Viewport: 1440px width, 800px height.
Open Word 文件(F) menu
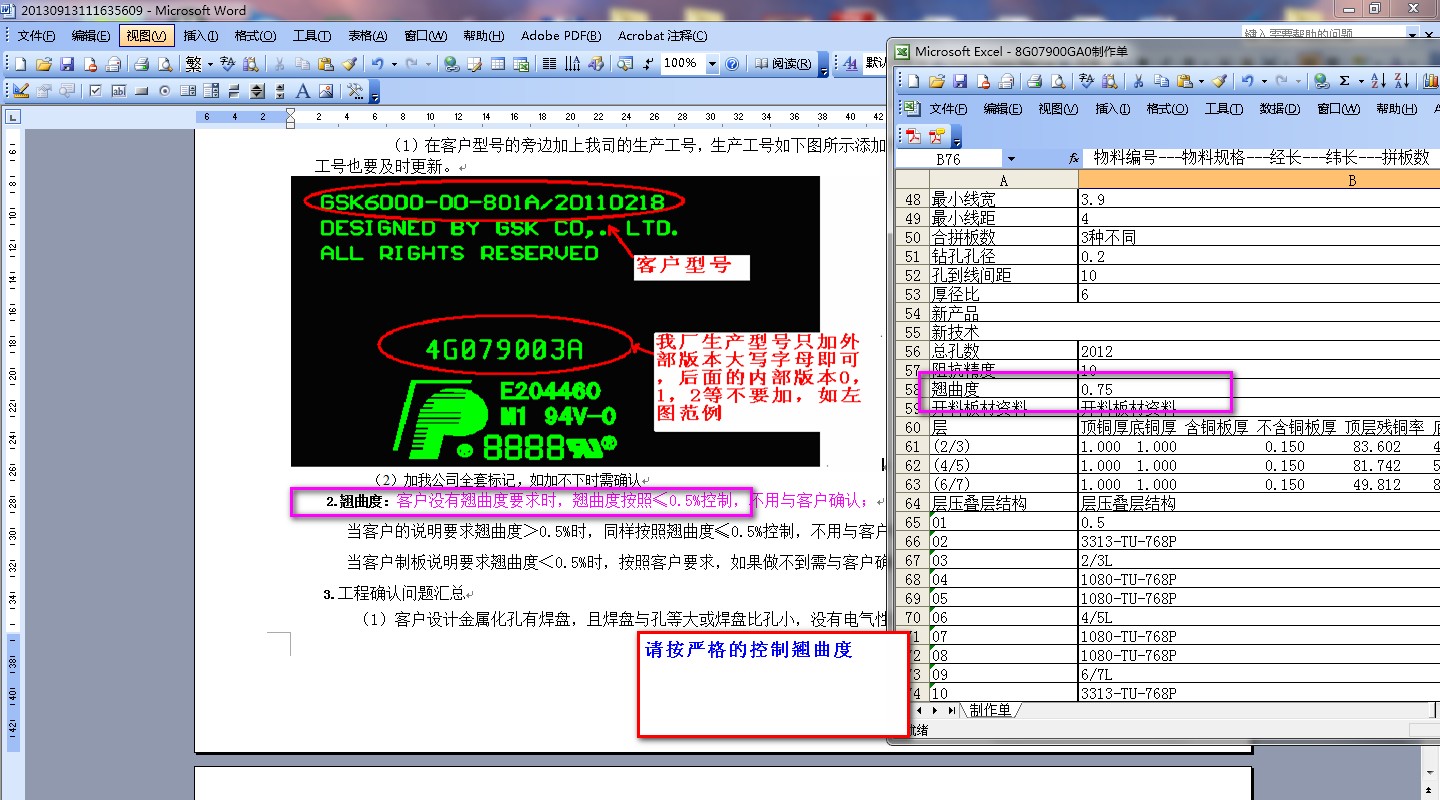[x=37, y=36]
